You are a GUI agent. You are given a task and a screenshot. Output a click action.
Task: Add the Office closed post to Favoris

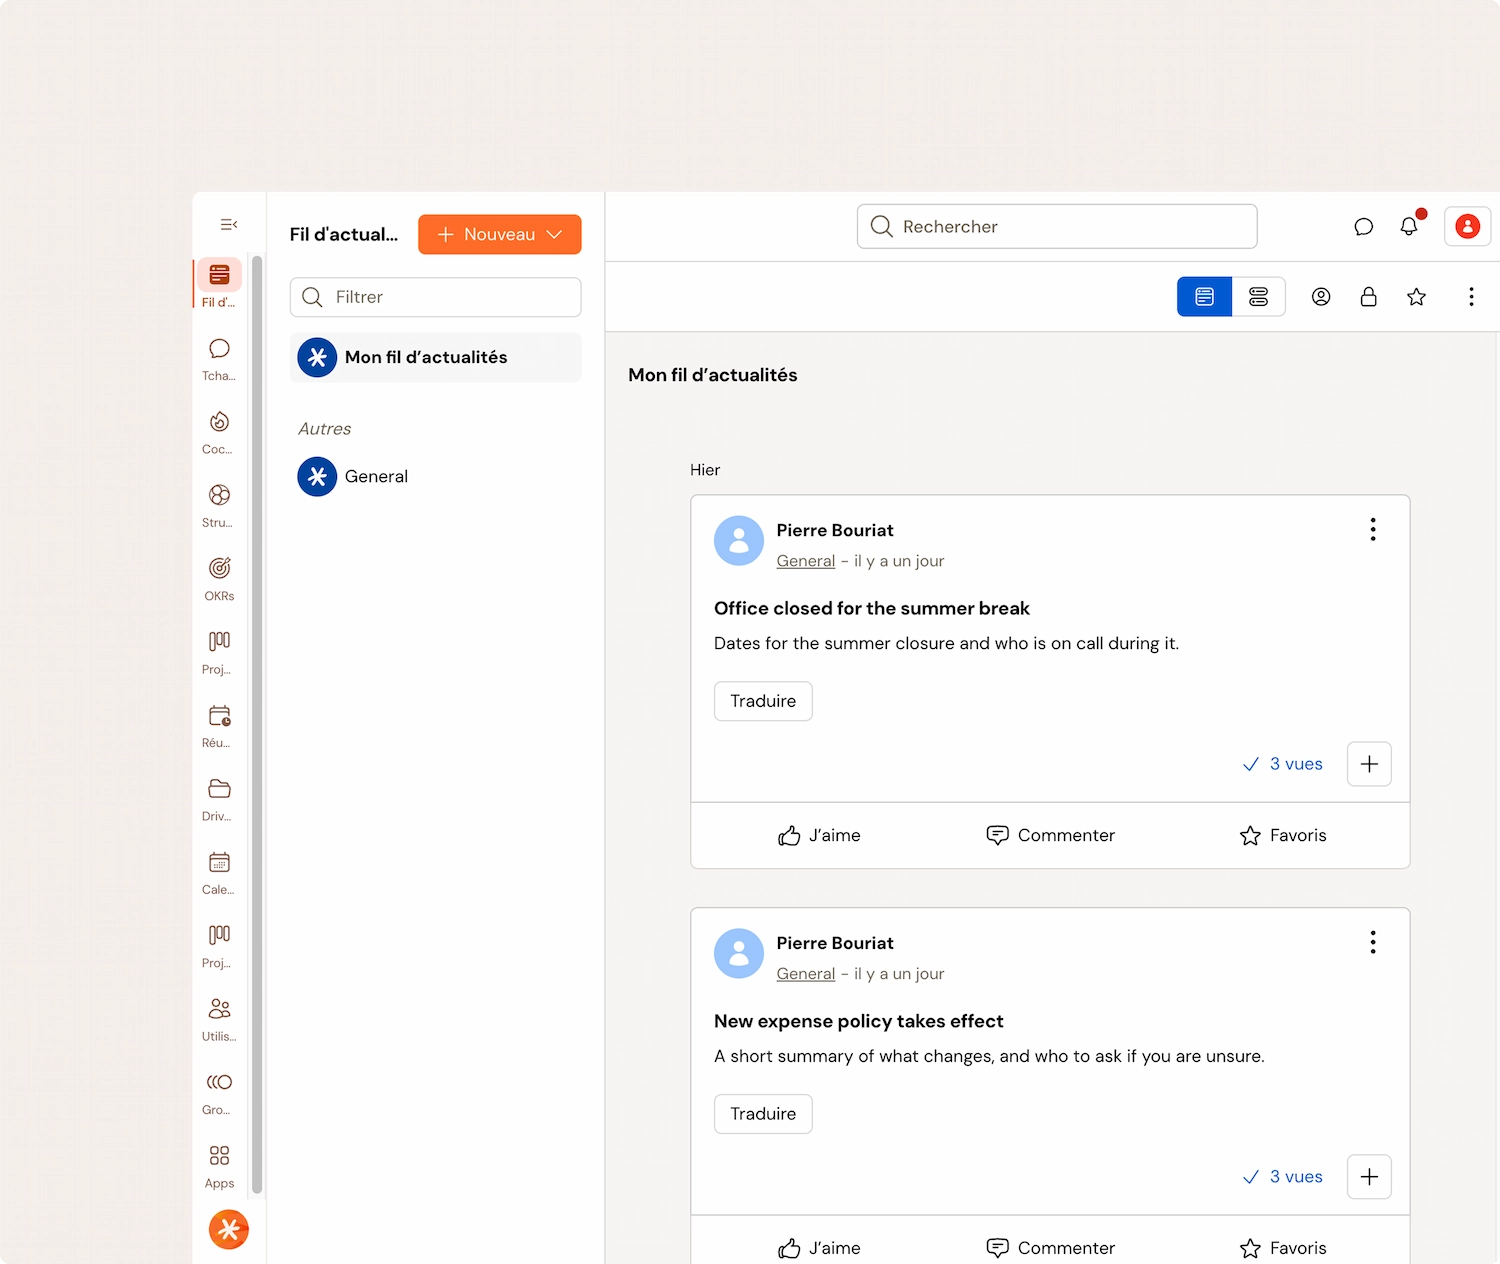(1283, 836)
